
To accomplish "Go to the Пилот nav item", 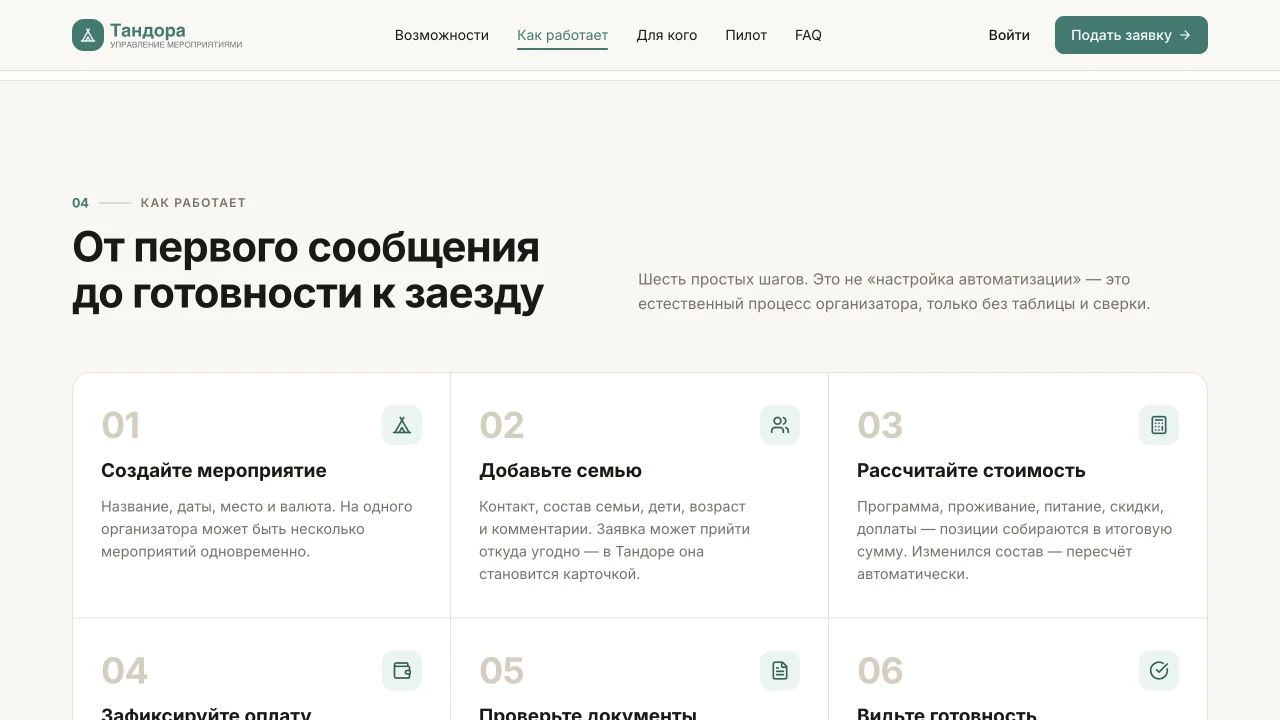I will pyautogui.click(x=746, y=35).
